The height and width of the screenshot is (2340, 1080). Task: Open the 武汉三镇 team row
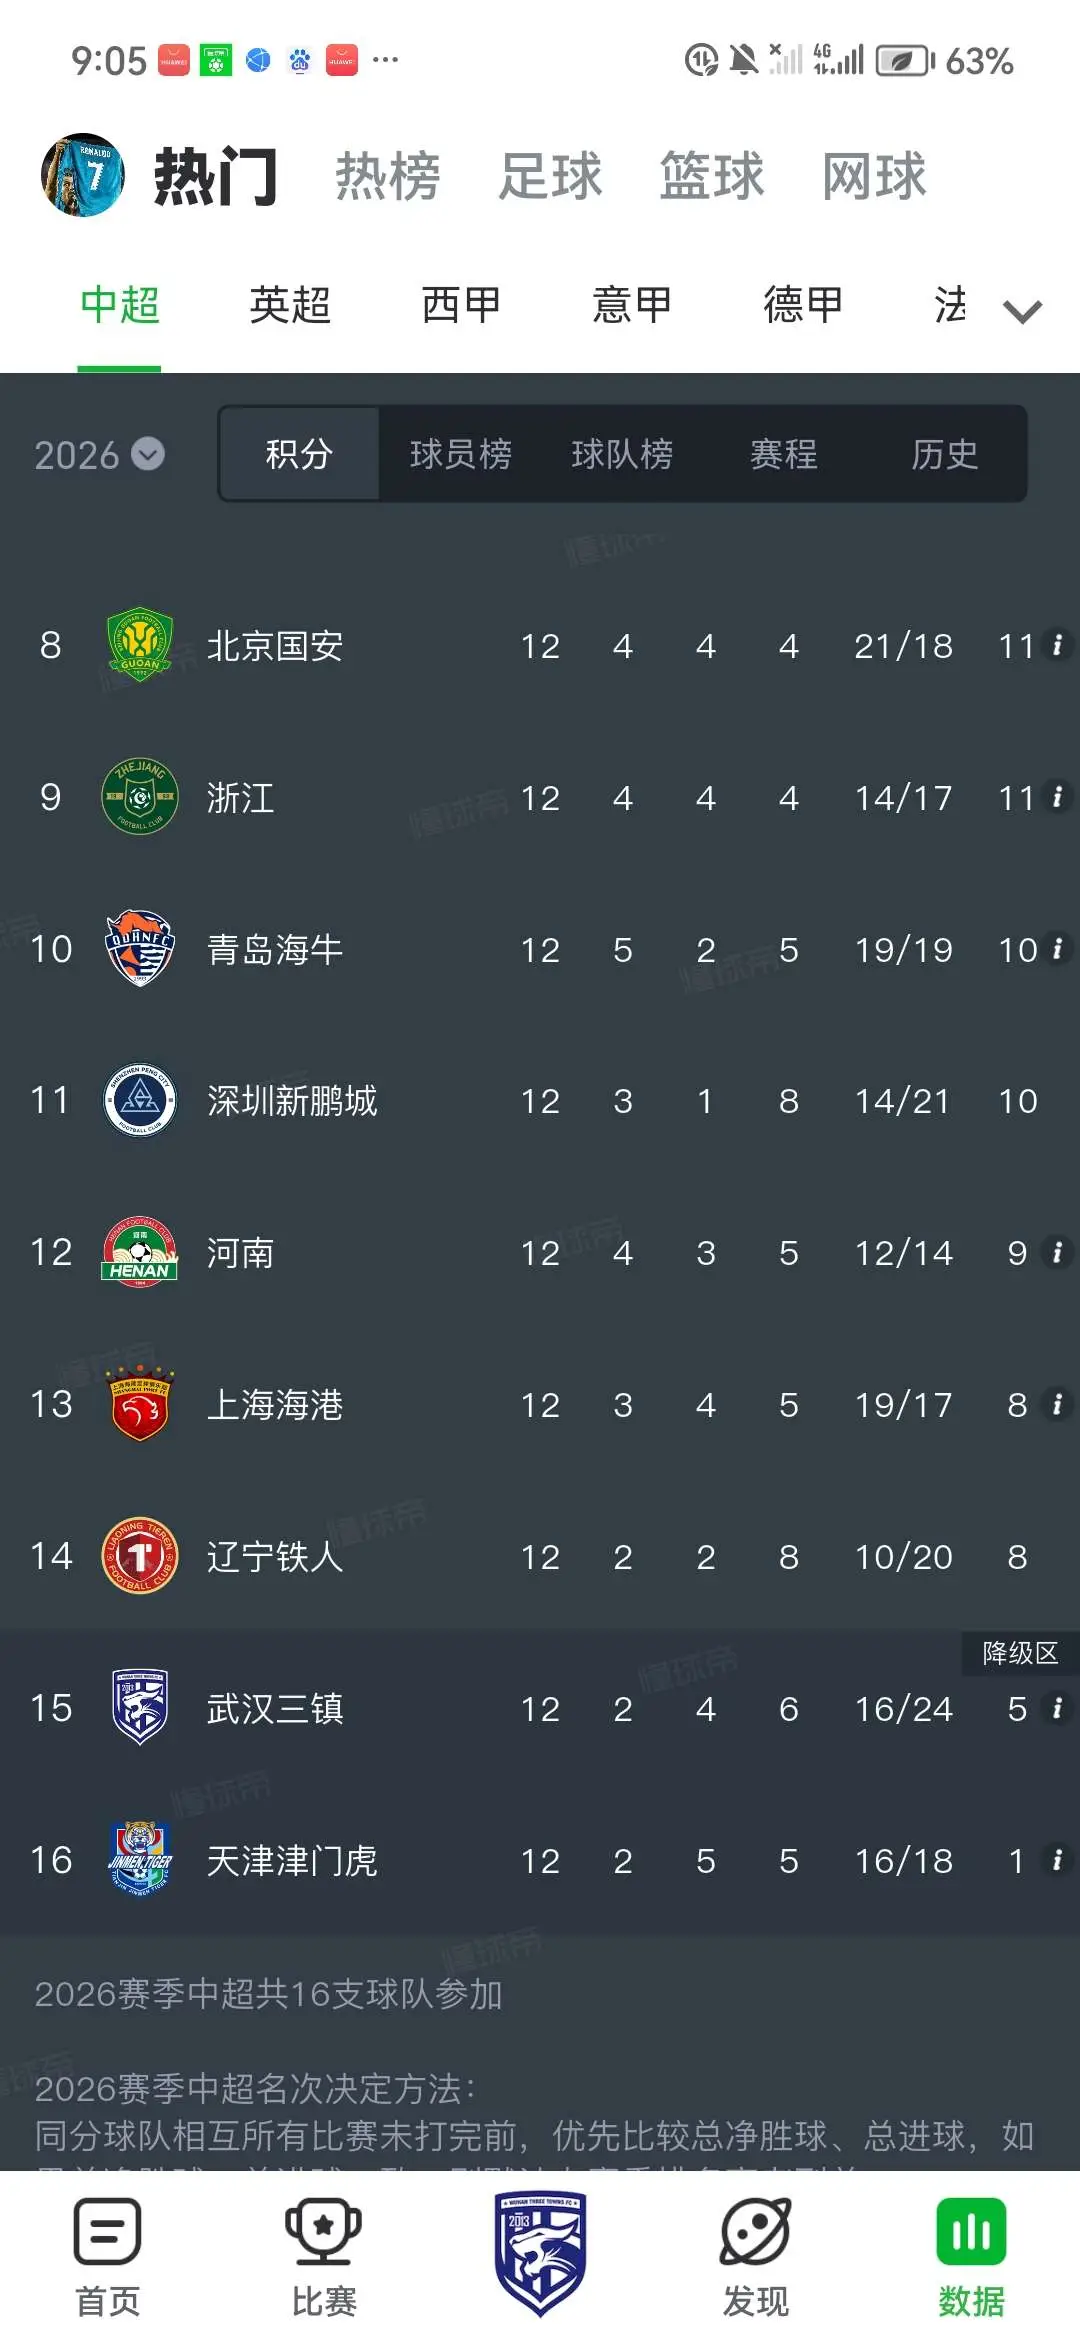(540, 1708)
